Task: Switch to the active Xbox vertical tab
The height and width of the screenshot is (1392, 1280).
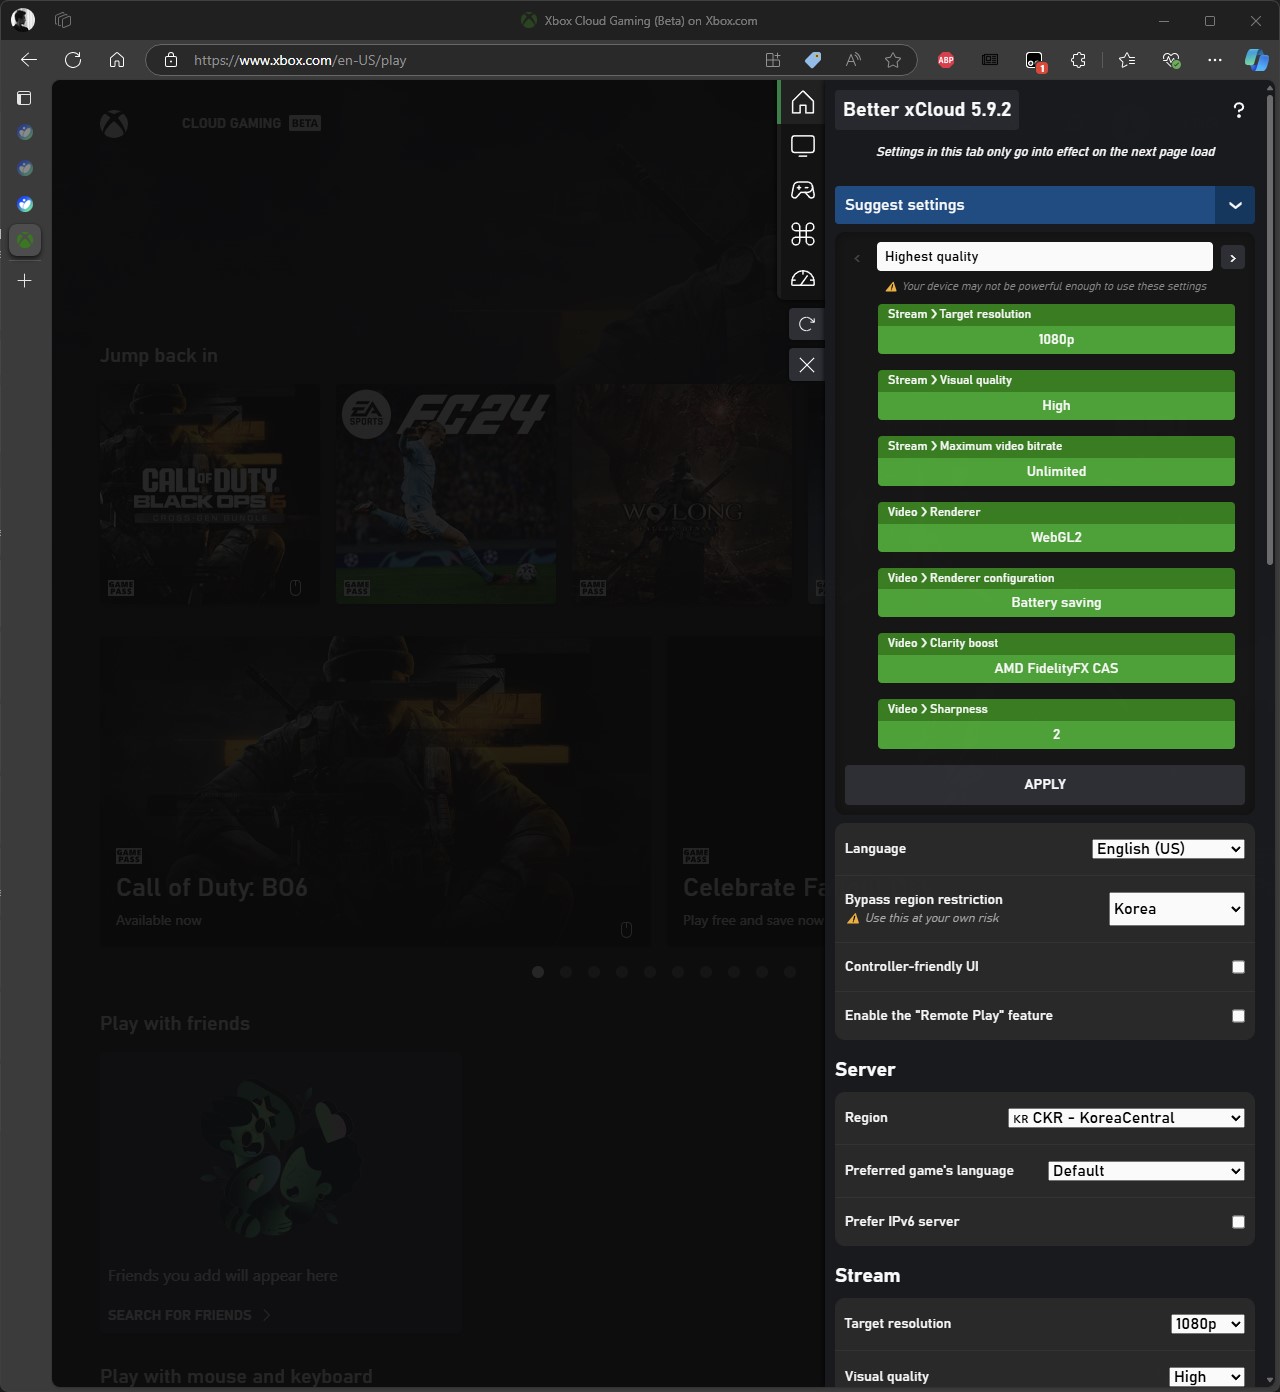Action: [25, 240]
